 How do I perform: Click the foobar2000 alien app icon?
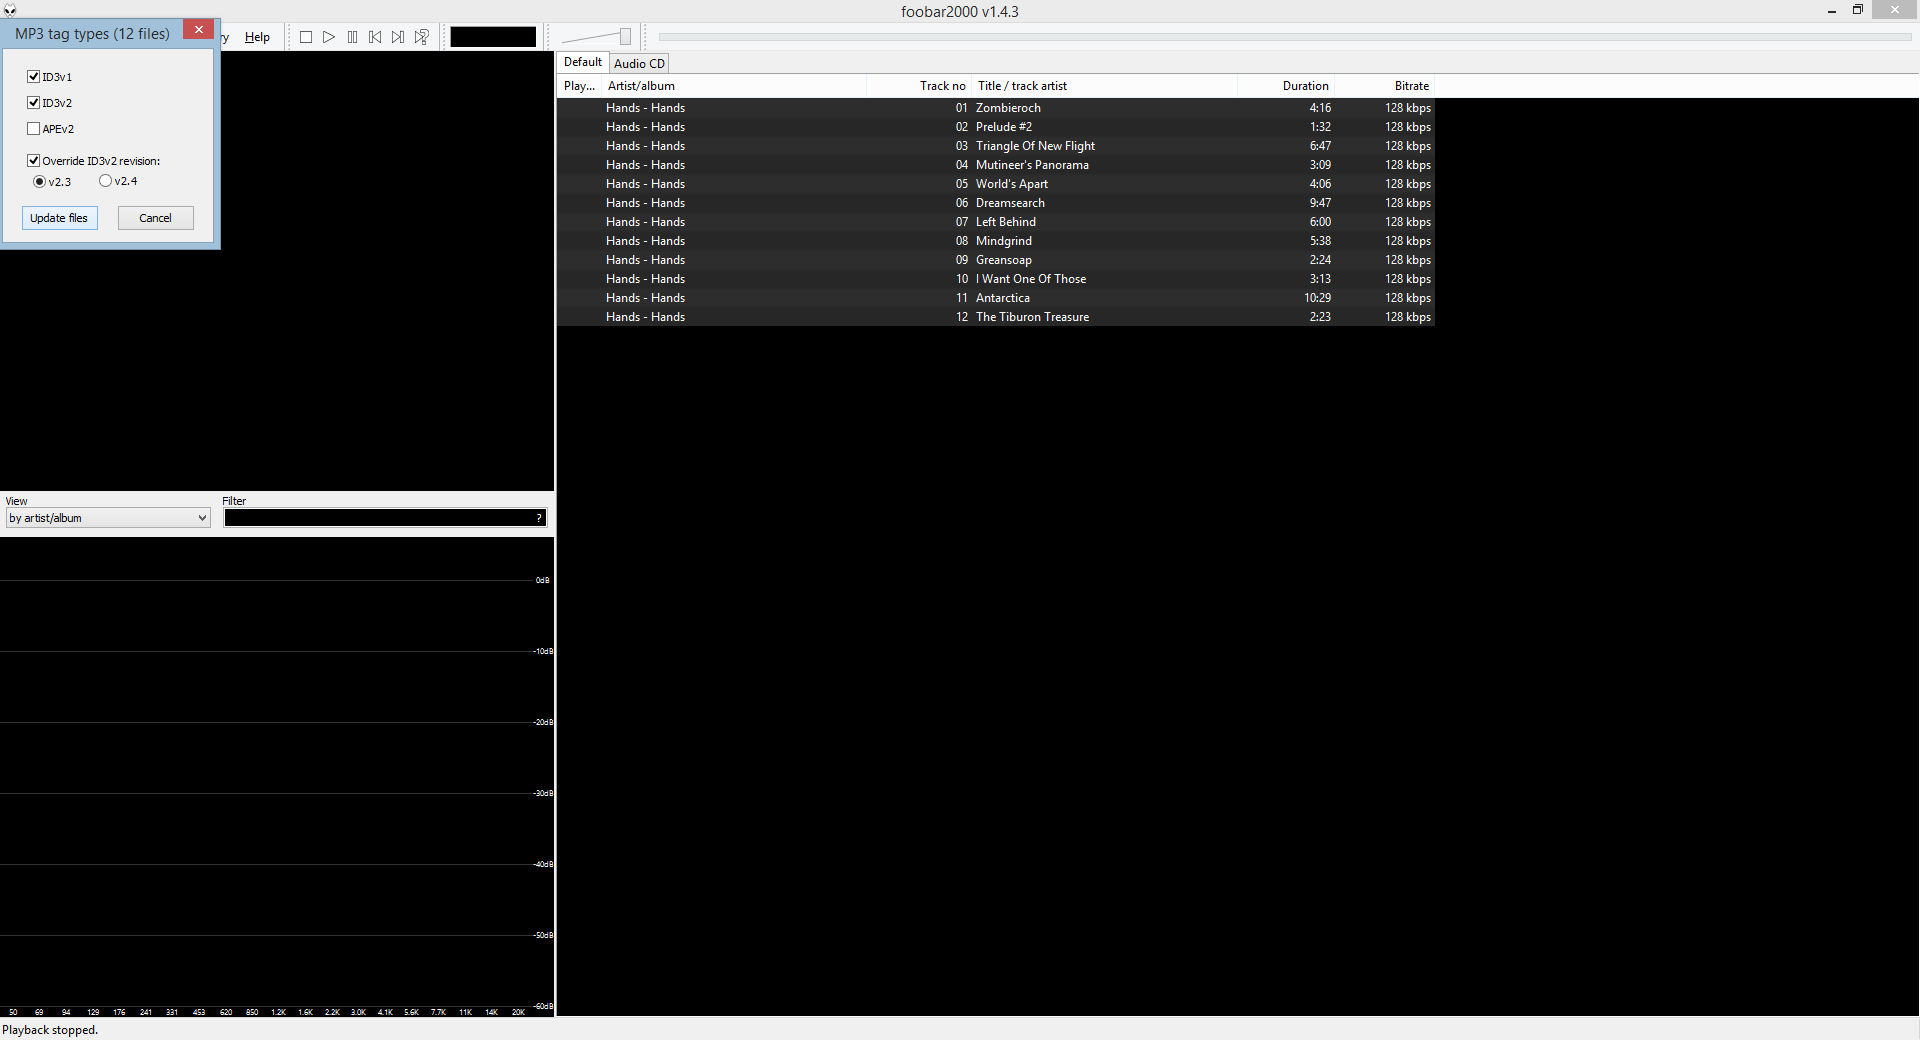pos(10,10)
